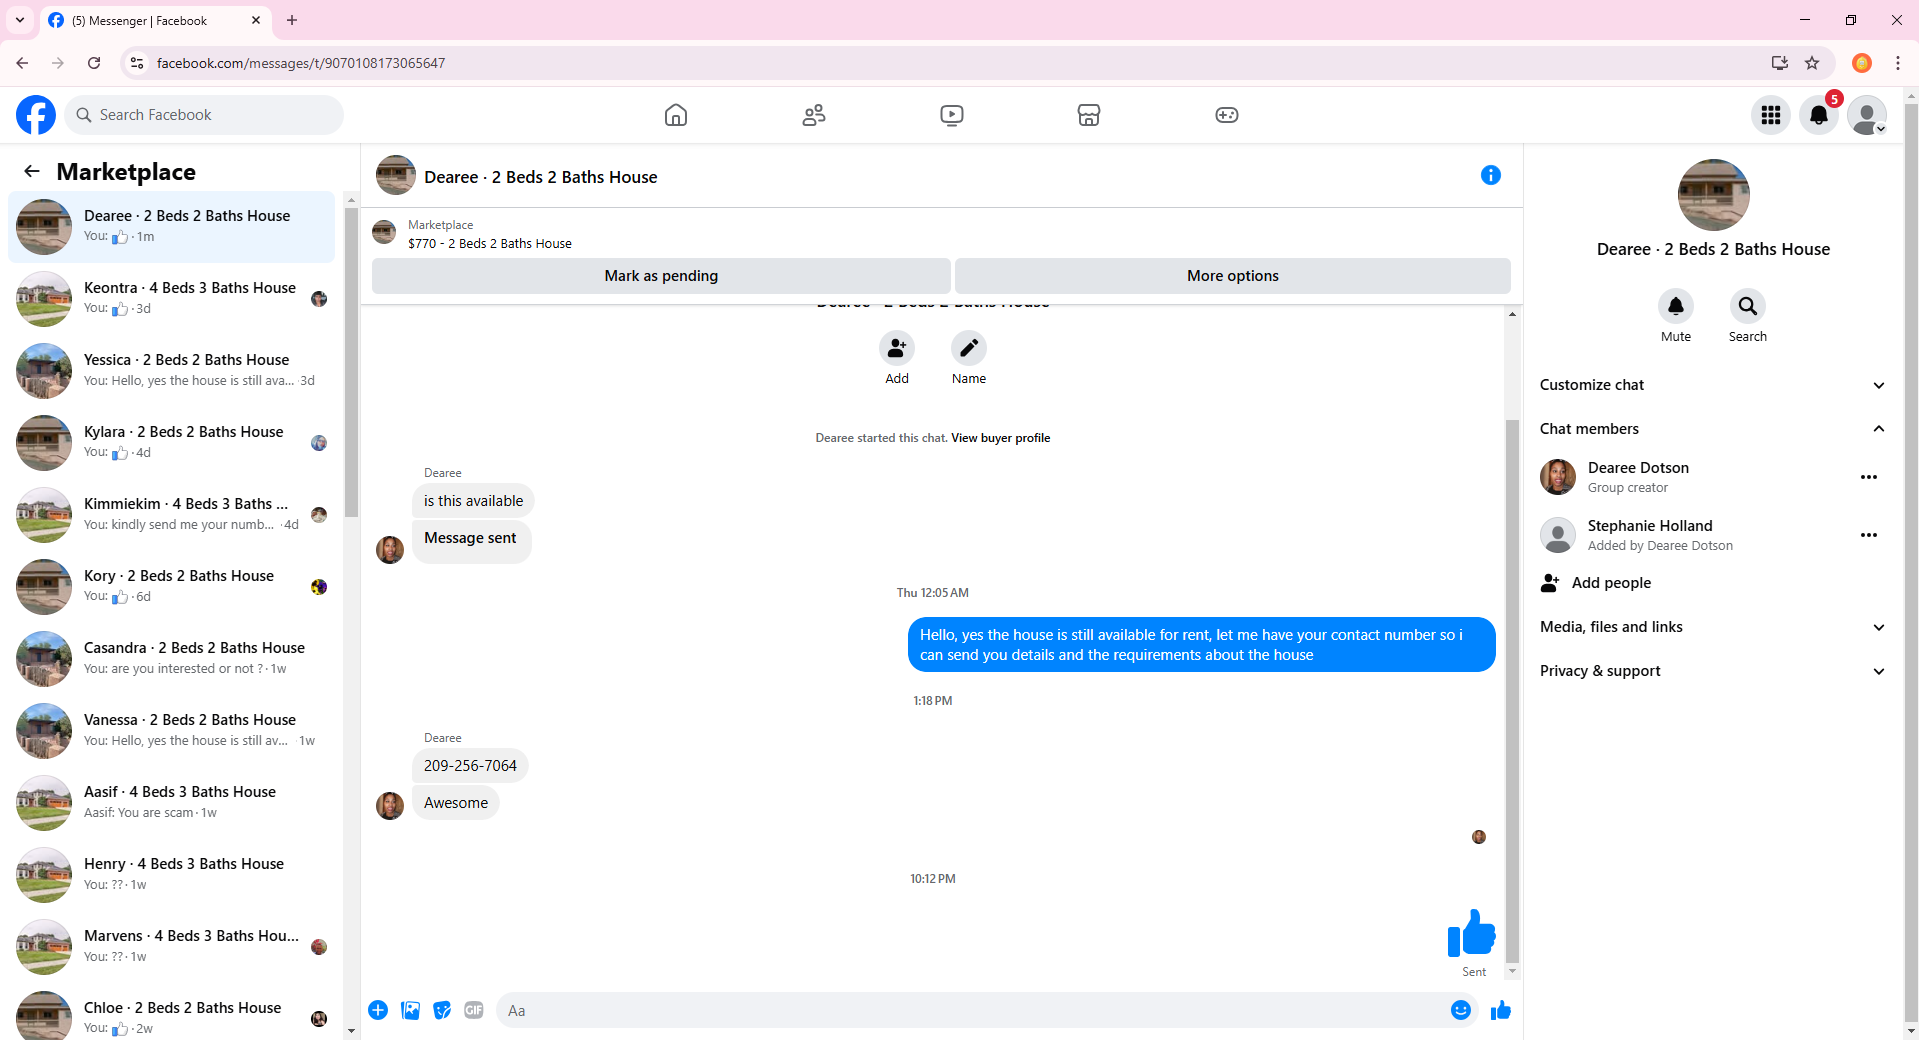Viewport: 1919px width, 1040px height.
Task: Click Mark as pending button
Action: [x=661, y=276]
